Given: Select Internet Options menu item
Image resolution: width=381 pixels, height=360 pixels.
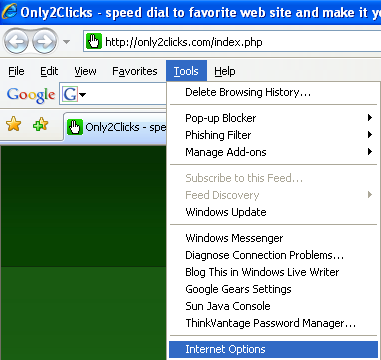Looking at the screenshot, I should (x=273, y=349).
